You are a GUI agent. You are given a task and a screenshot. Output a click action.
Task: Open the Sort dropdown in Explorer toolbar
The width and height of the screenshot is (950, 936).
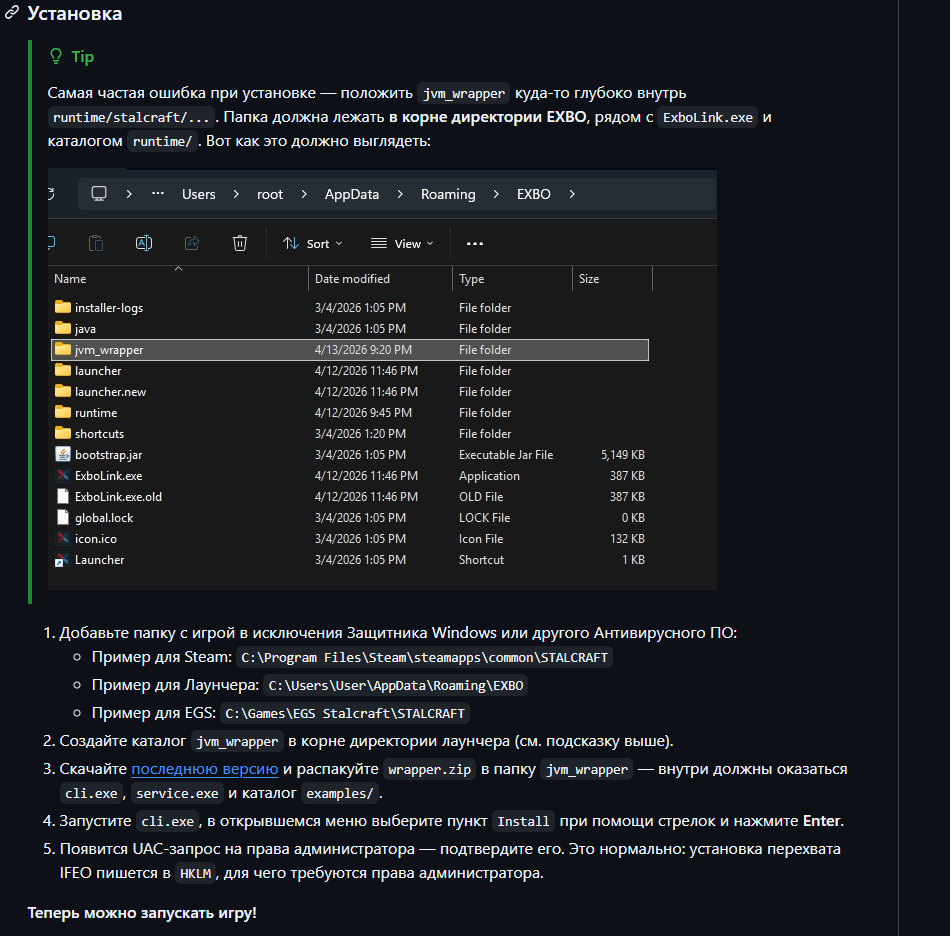(313, 244)
